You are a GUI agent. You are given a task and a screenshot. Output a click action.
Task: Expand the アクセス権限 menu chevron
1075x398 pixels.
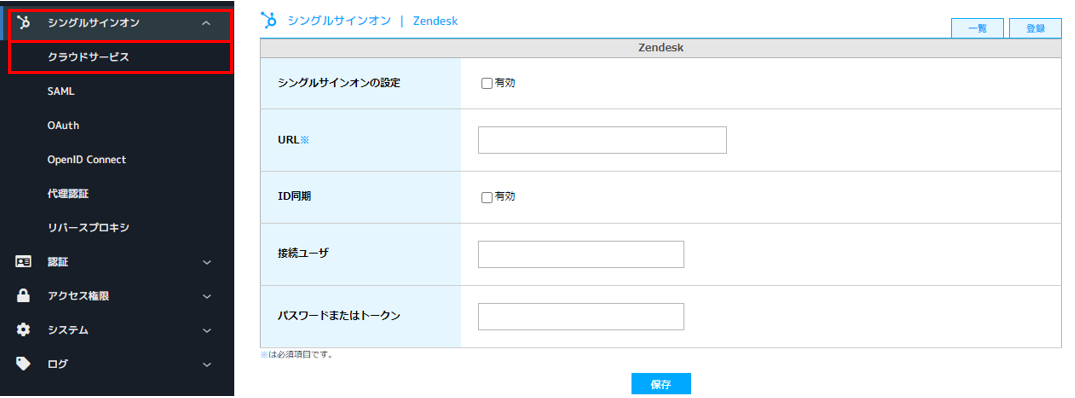pyautogui.click(x=207, y=297)
